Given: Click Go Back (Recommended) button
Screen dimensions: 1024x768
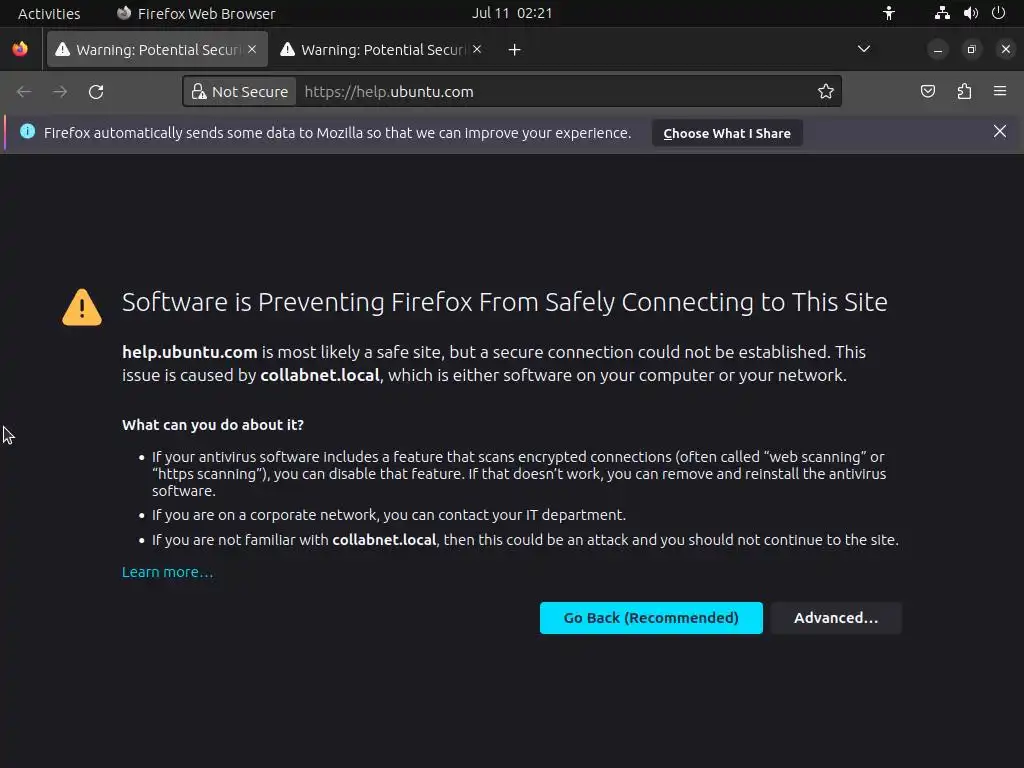Looking at the screenshot, I should [x=651, y=618].
